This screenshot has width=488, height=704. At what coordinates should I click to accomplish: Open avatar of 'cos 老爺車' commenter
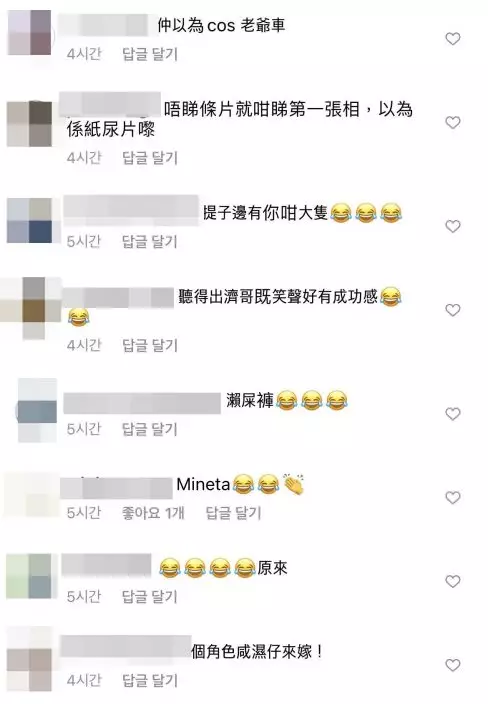click(x=30, y=33)
